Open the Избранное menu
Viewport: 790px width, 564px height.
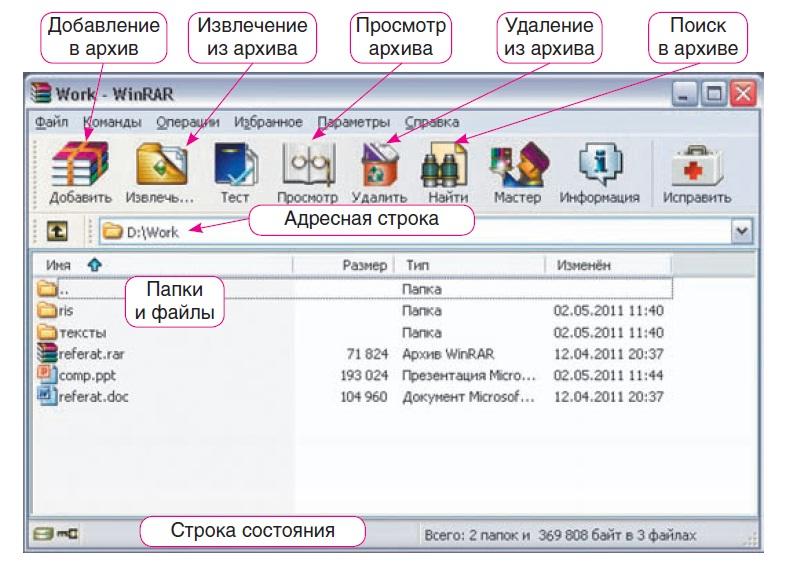click(x=268, y=122)
